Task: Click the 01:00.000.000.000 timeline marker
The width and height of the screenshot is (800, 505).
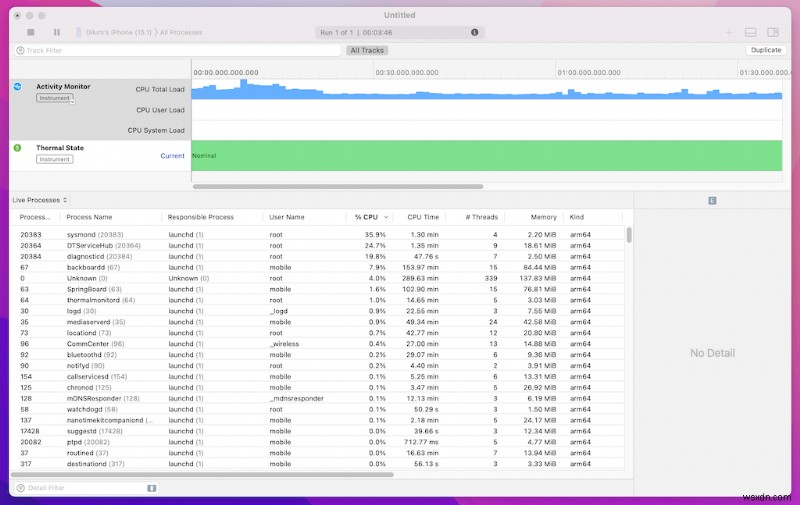Action: tap(589, 72)
